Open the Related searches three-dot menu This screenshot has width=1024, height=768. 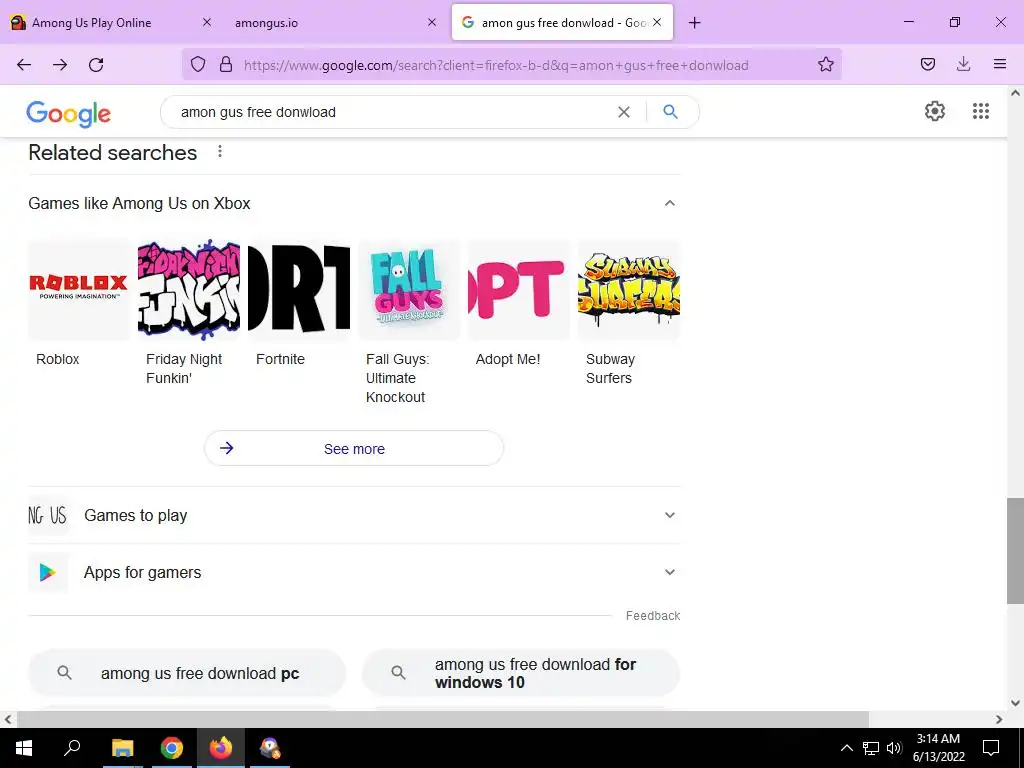[220, 152]
